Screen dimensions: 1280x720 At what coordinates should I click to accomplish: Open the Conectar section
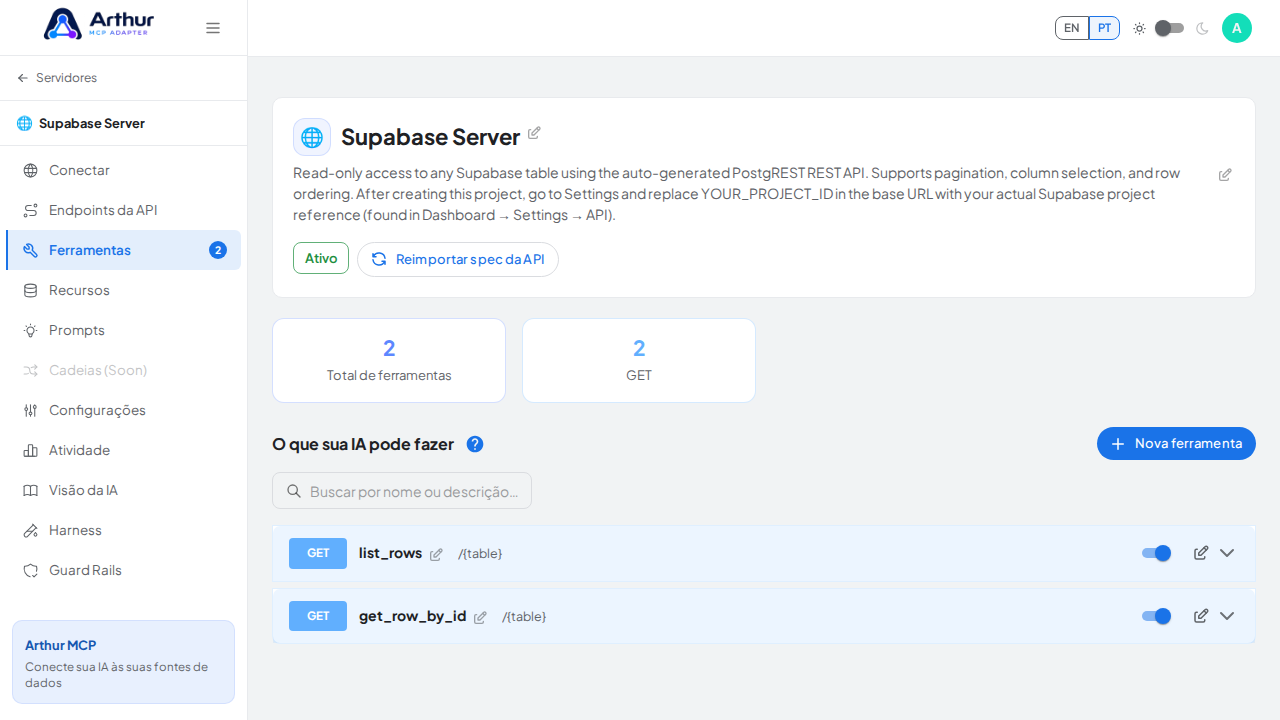[x=123, y=170]
